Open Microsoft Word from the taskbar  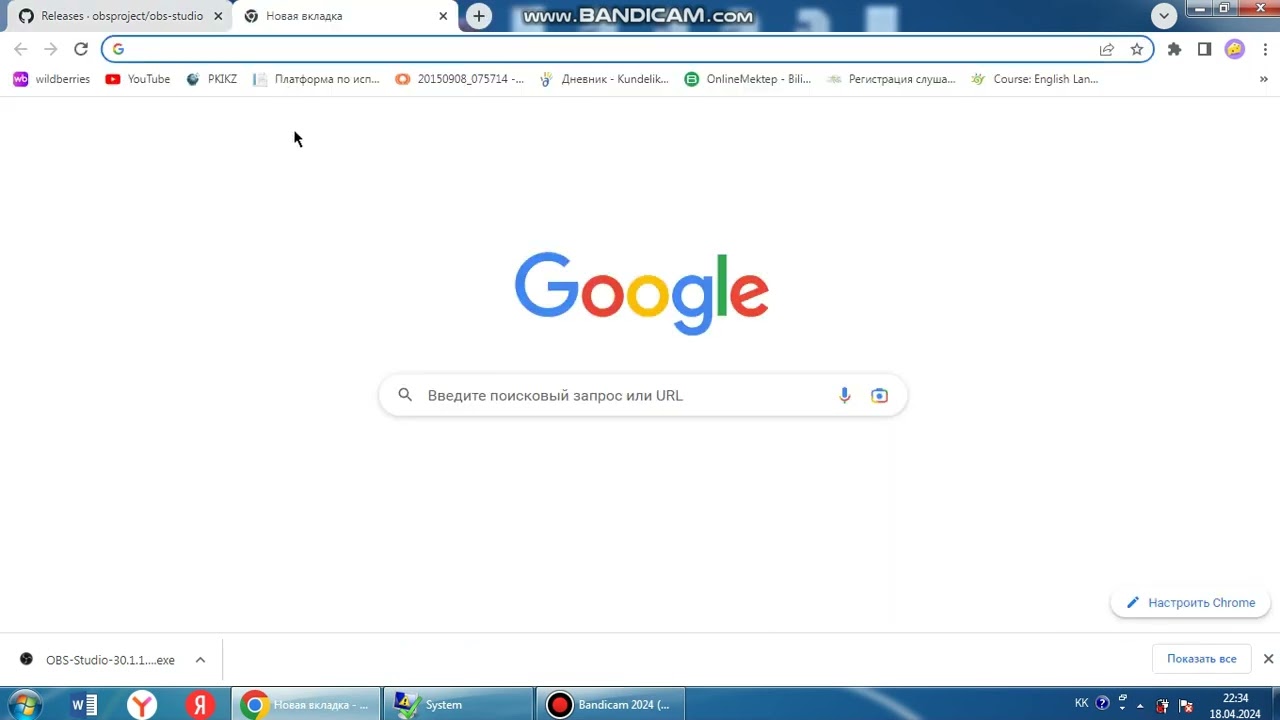pos(85,704)
